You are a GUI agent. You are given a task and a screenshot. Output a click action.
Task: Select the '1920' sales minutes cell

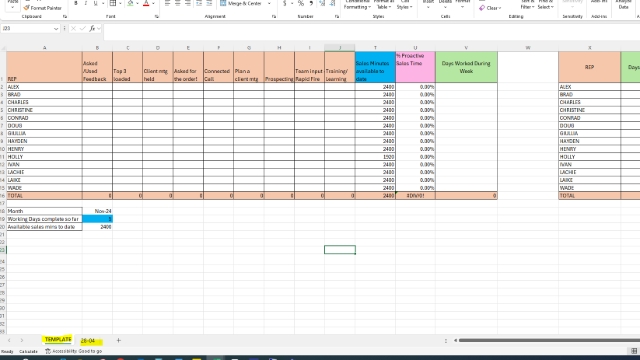[375, 157]
